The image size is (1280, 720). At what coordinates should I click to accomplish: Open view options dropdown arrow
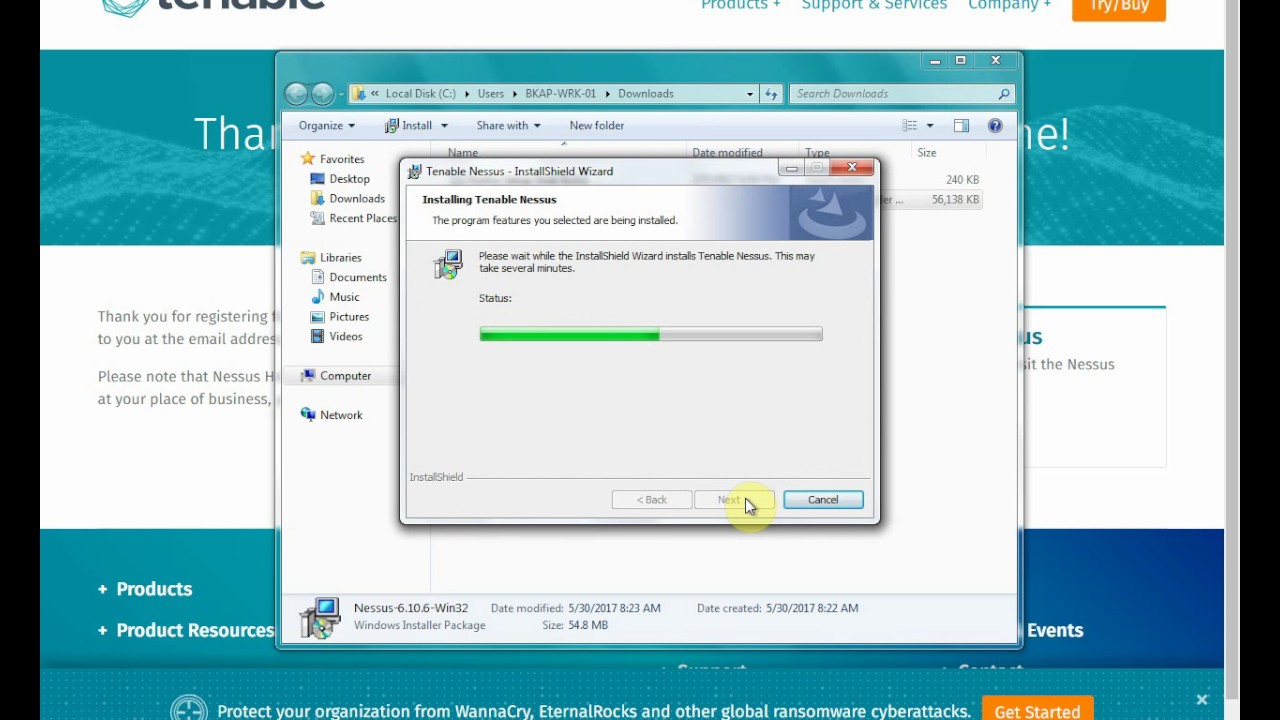click(x=929, y=126)
